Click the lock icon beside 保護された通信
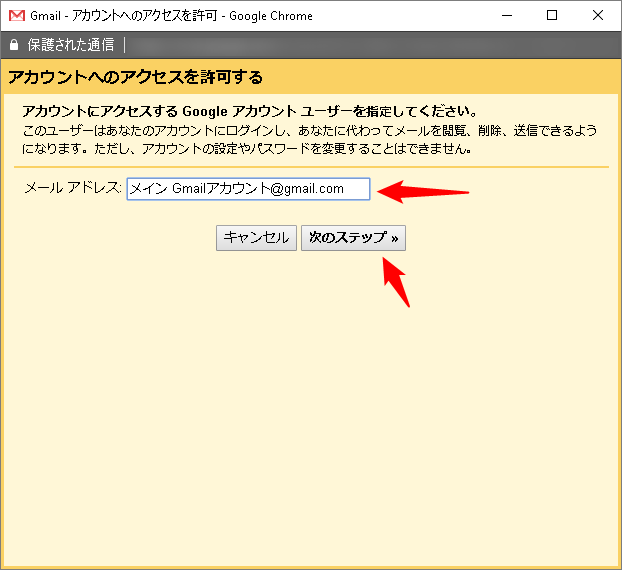The height and width of the screenshot is (570, 622). coord(14,45)
